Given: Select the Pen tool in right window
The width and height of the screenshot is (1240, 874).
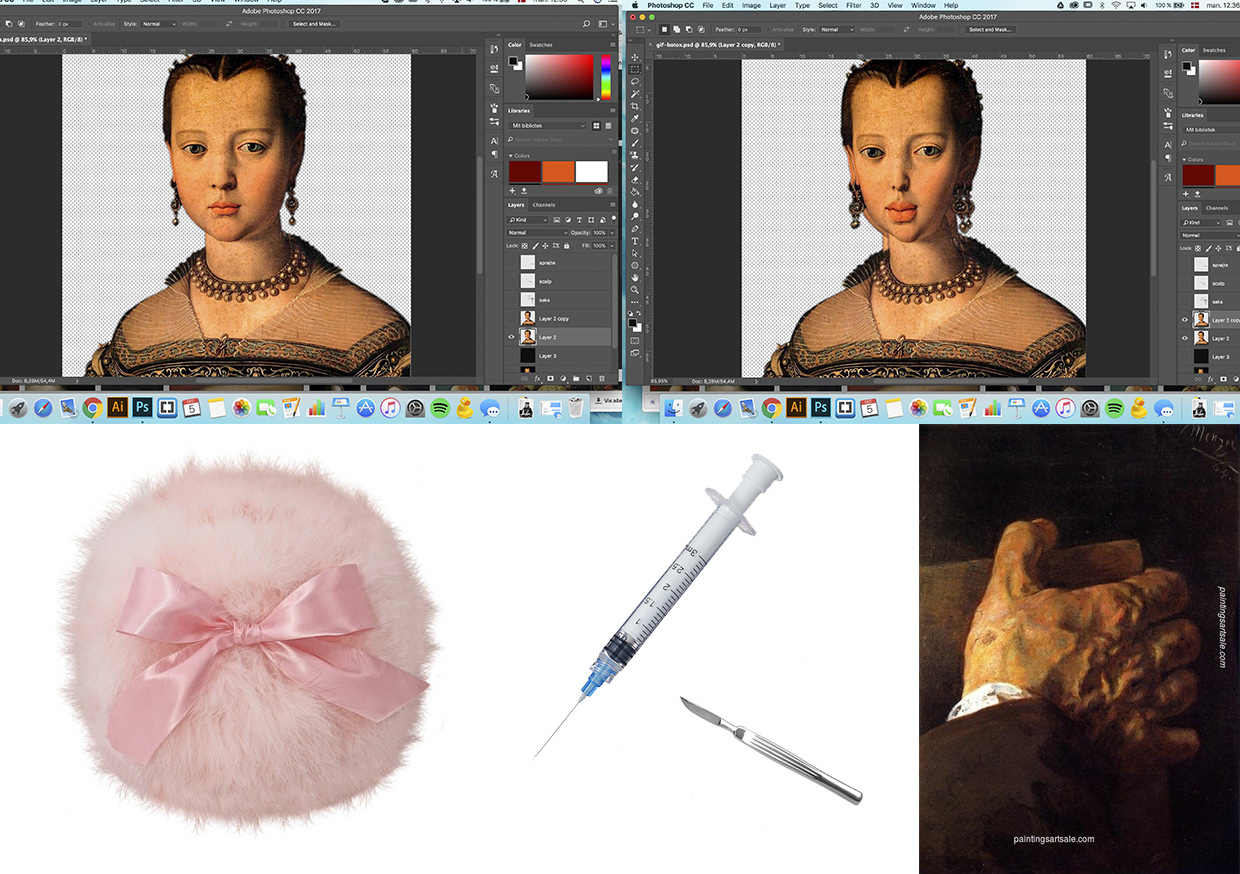Looking at the screenshot, I should tap(635, 229).
